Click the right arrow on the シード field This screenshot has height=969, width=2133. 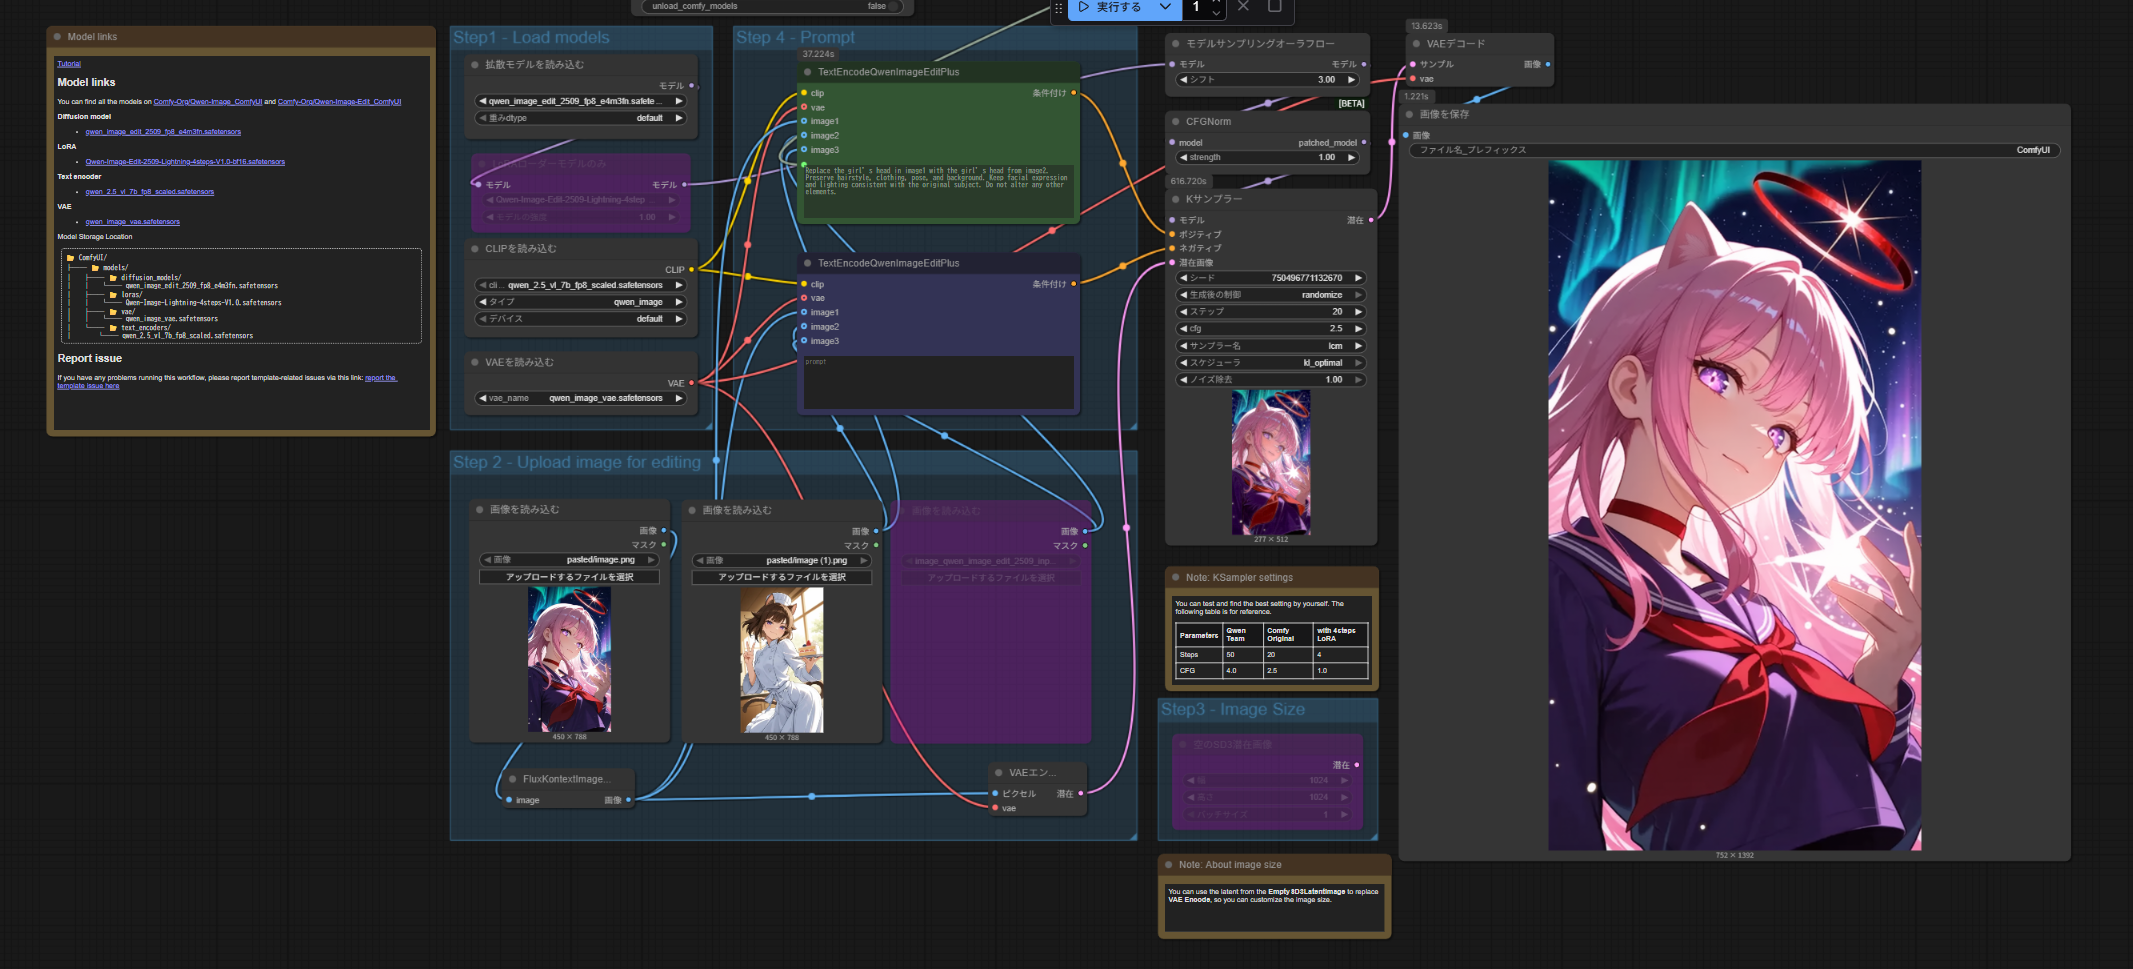[x=1358, y=278]
